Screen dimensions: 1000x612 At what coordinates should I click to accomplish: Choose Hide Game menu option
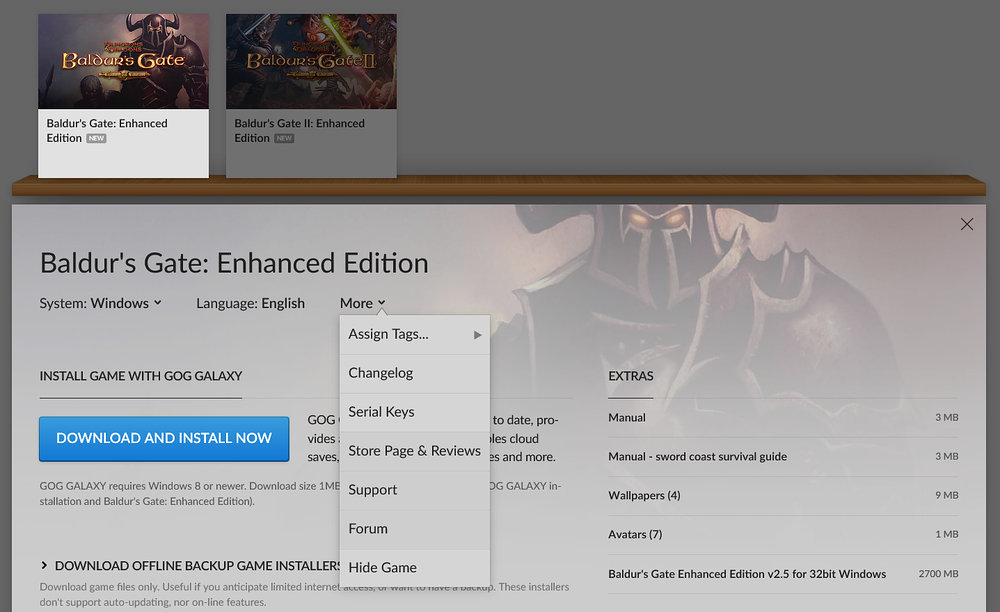tap(415, 568)
